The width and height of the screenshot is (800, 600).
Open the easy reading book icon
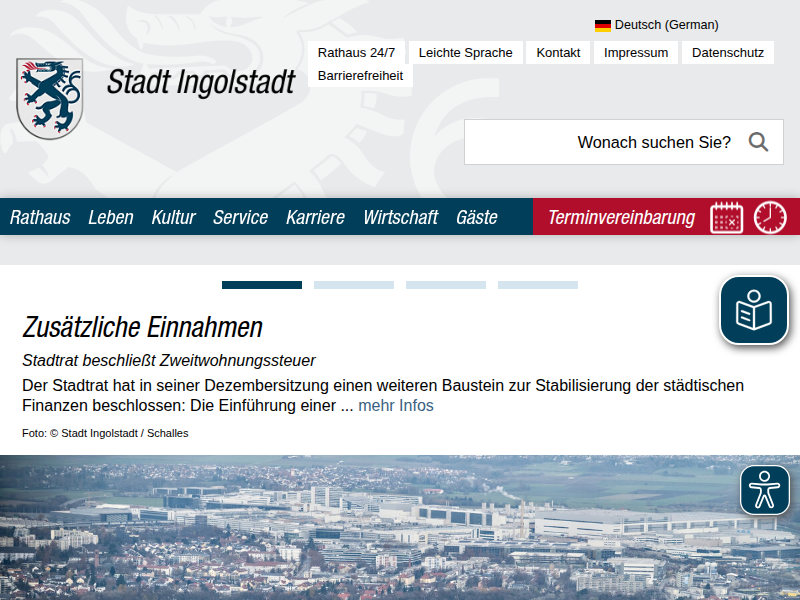point(754,310)
